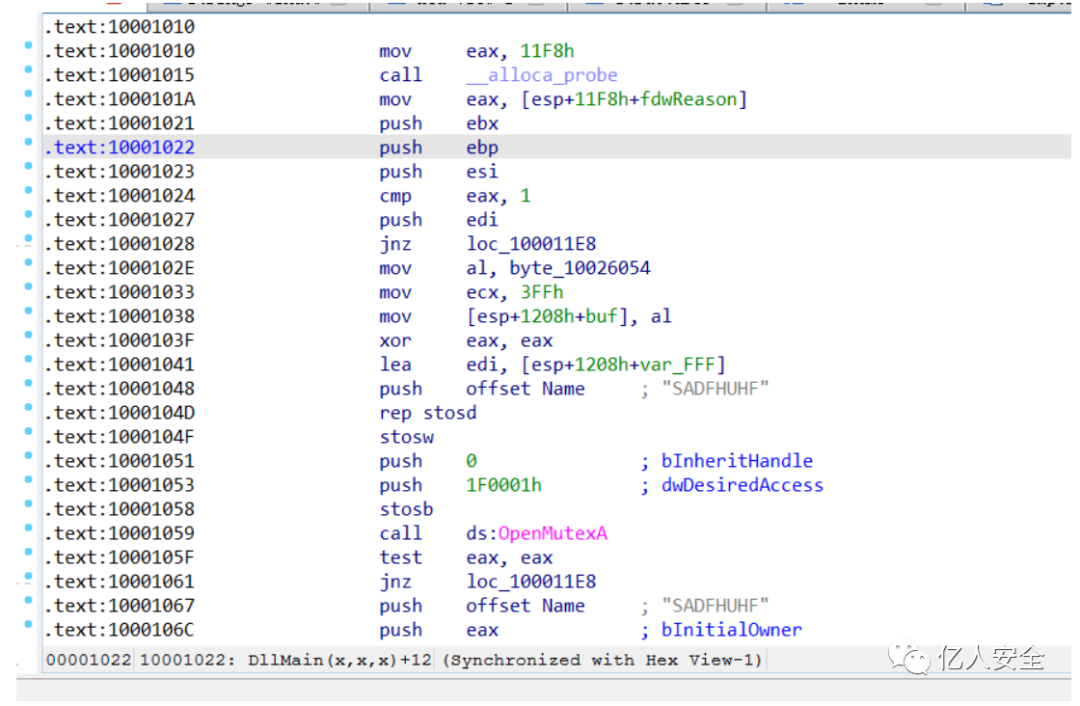Screen dimensions: 1080x706
Task: Select the 11F8h immediate in mov eax
Action: point(547,52)
